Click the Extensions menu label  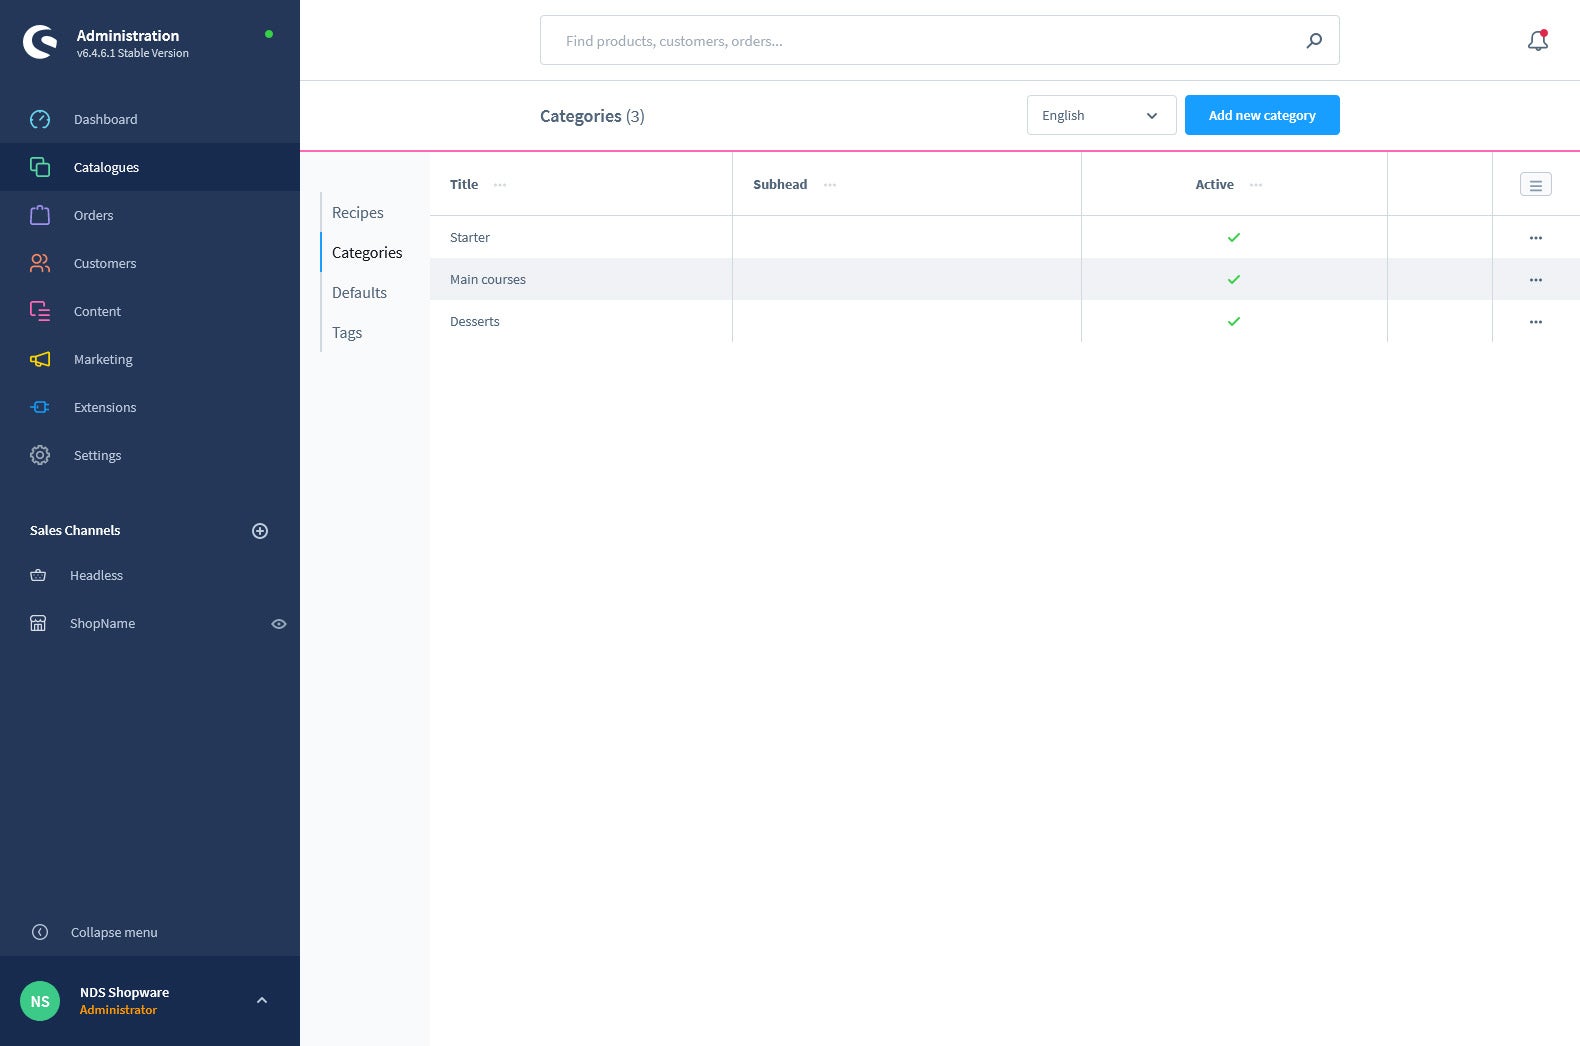(x=105, y=407)
